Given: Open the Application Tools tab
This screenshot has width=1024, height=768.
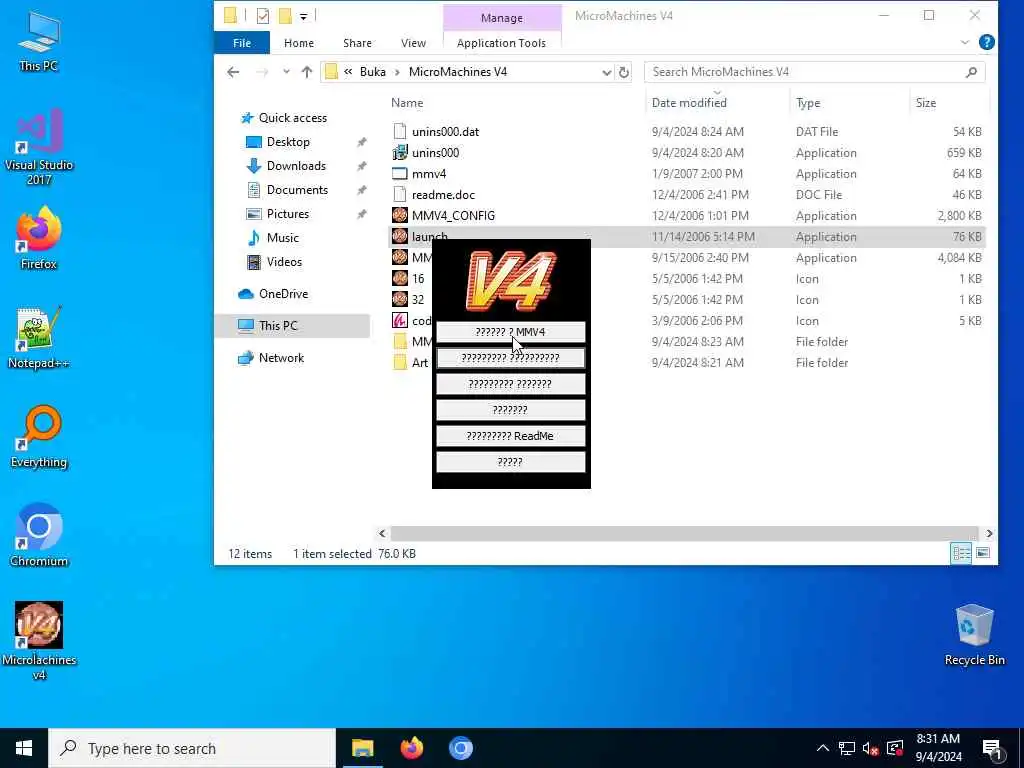Looking at the screenshot, I should click(x=502, y=43).
